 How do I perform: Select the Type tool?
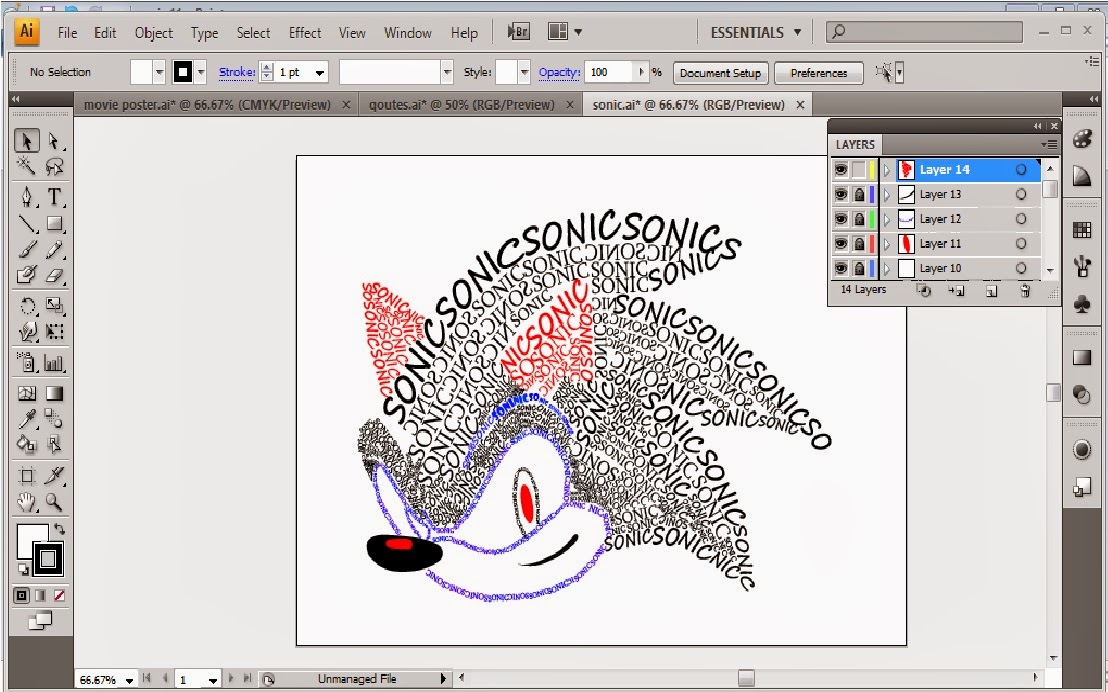(54, 197)
